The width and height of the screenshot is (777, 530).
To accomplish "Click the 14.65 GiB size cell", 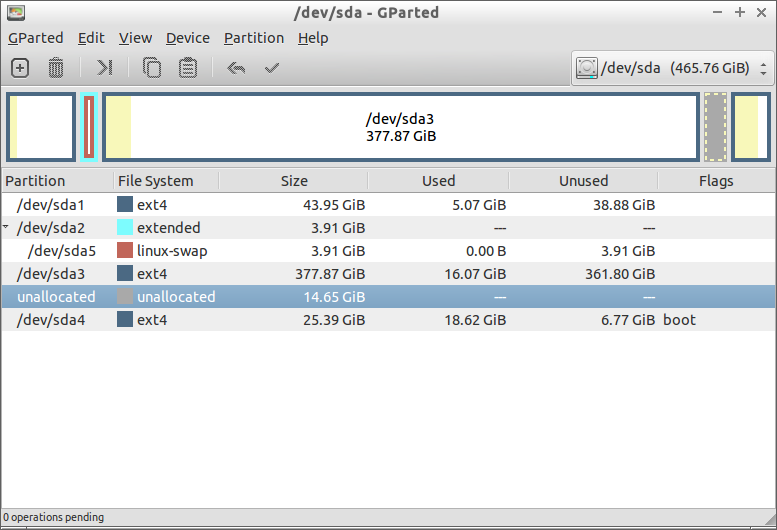I will click(334, 297).
